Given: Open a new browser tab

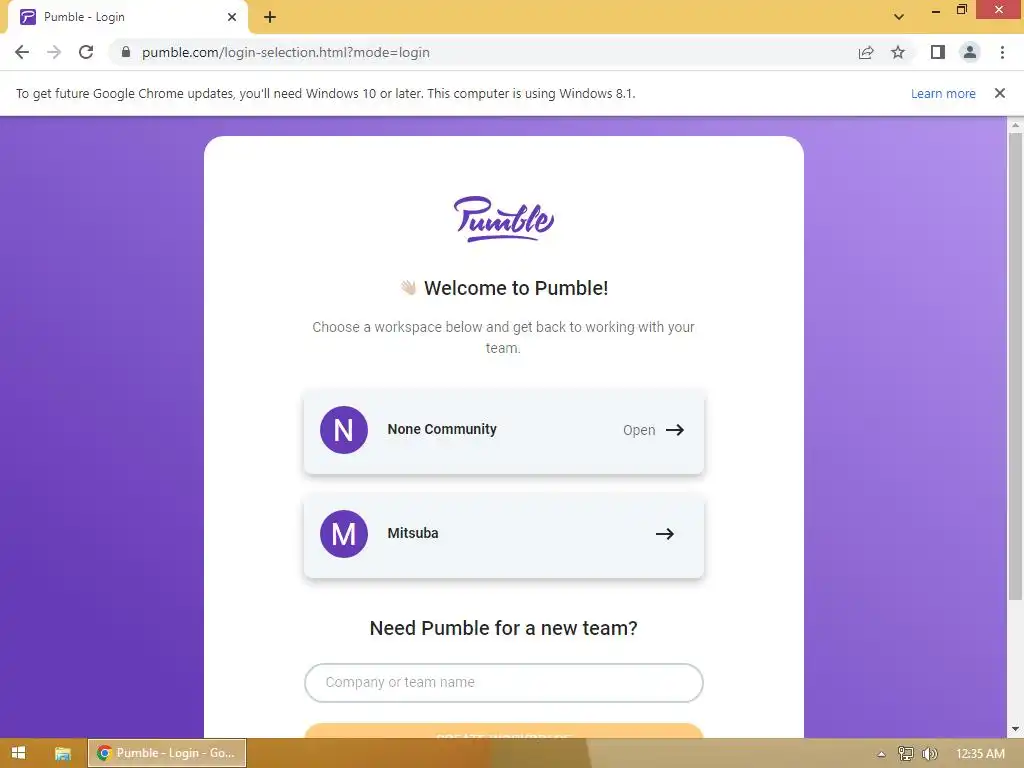Looking at the screenshot, I should (x=270, y=17).
